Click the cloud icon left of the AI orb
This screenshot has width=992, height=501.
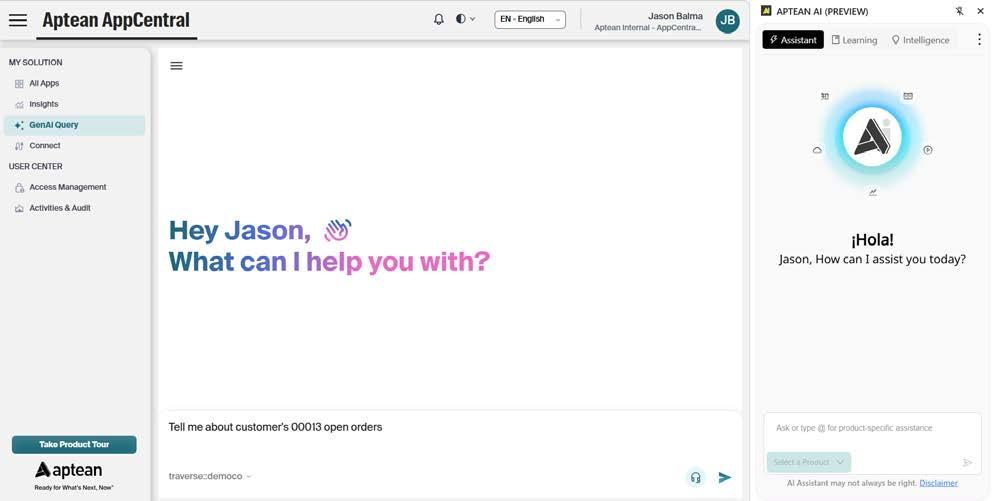click(x=817, y=150)
